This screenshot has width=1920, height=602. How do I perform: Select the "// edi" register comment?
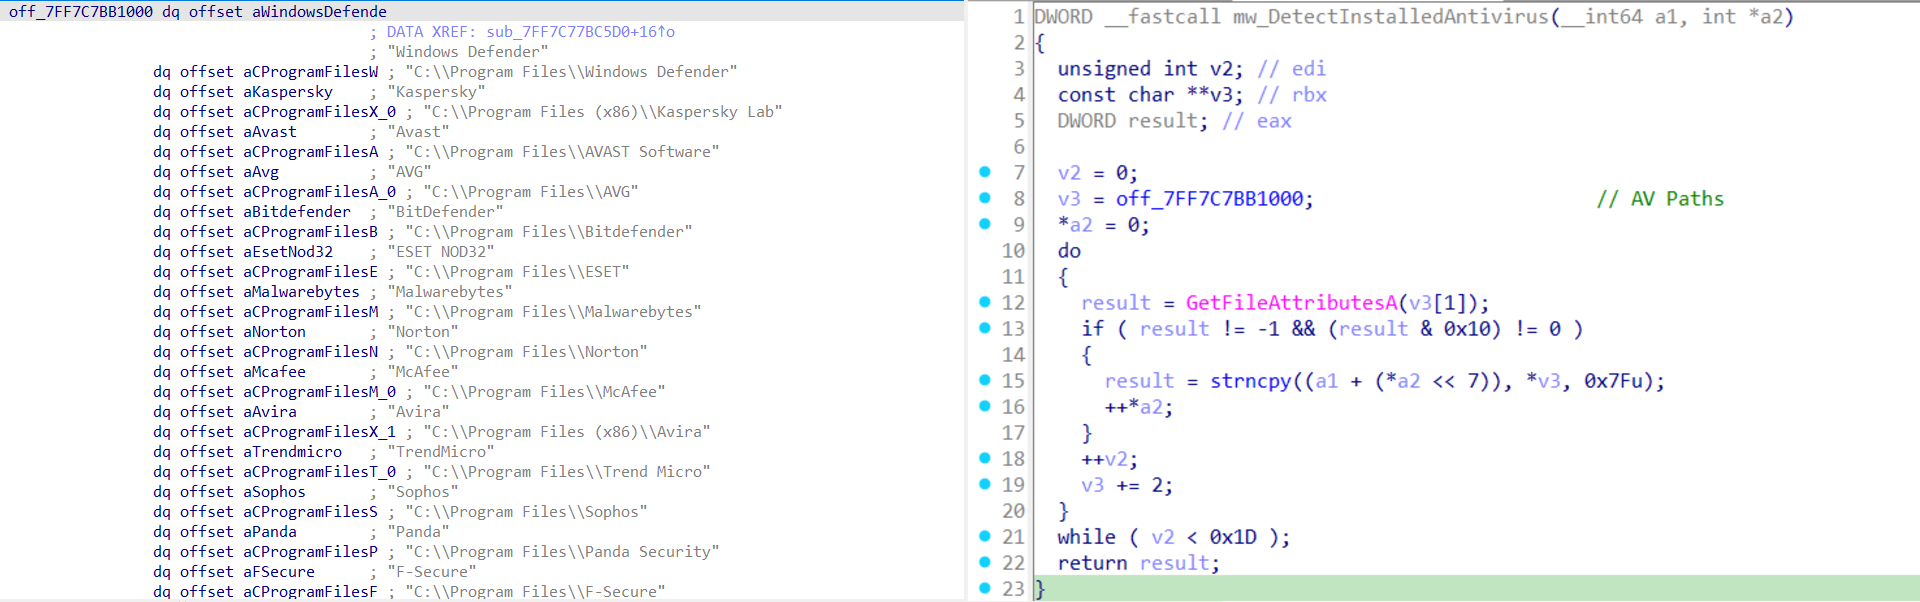[1292, 69]
